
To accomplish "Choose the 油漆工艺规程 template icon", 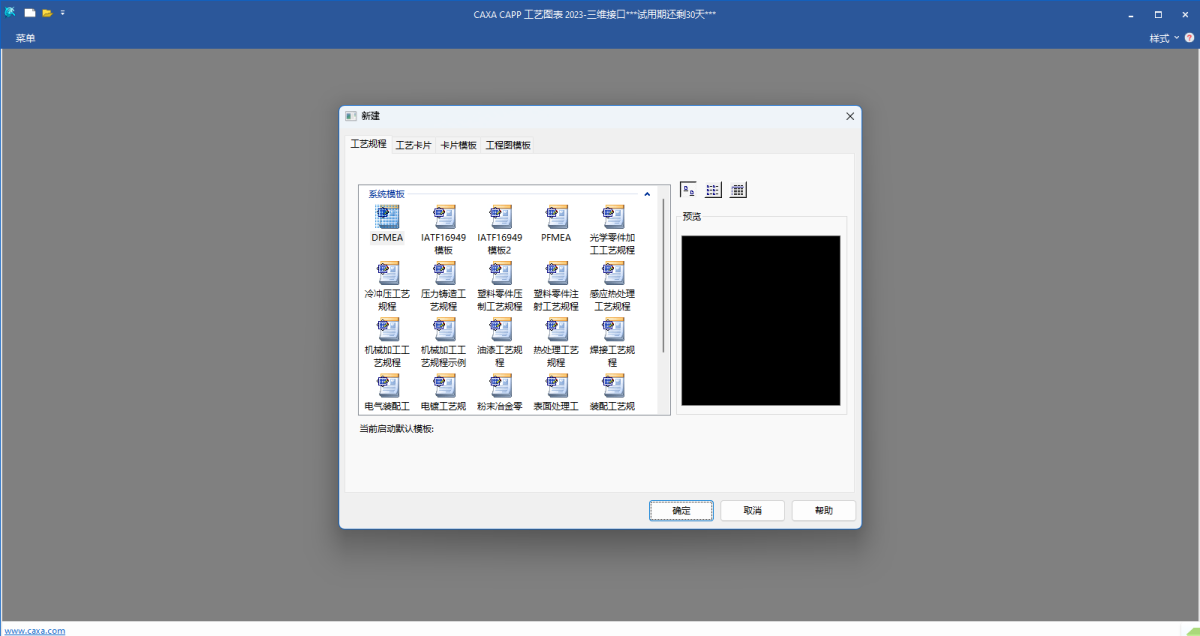I will pyautogui.click(x=500, y=329).
